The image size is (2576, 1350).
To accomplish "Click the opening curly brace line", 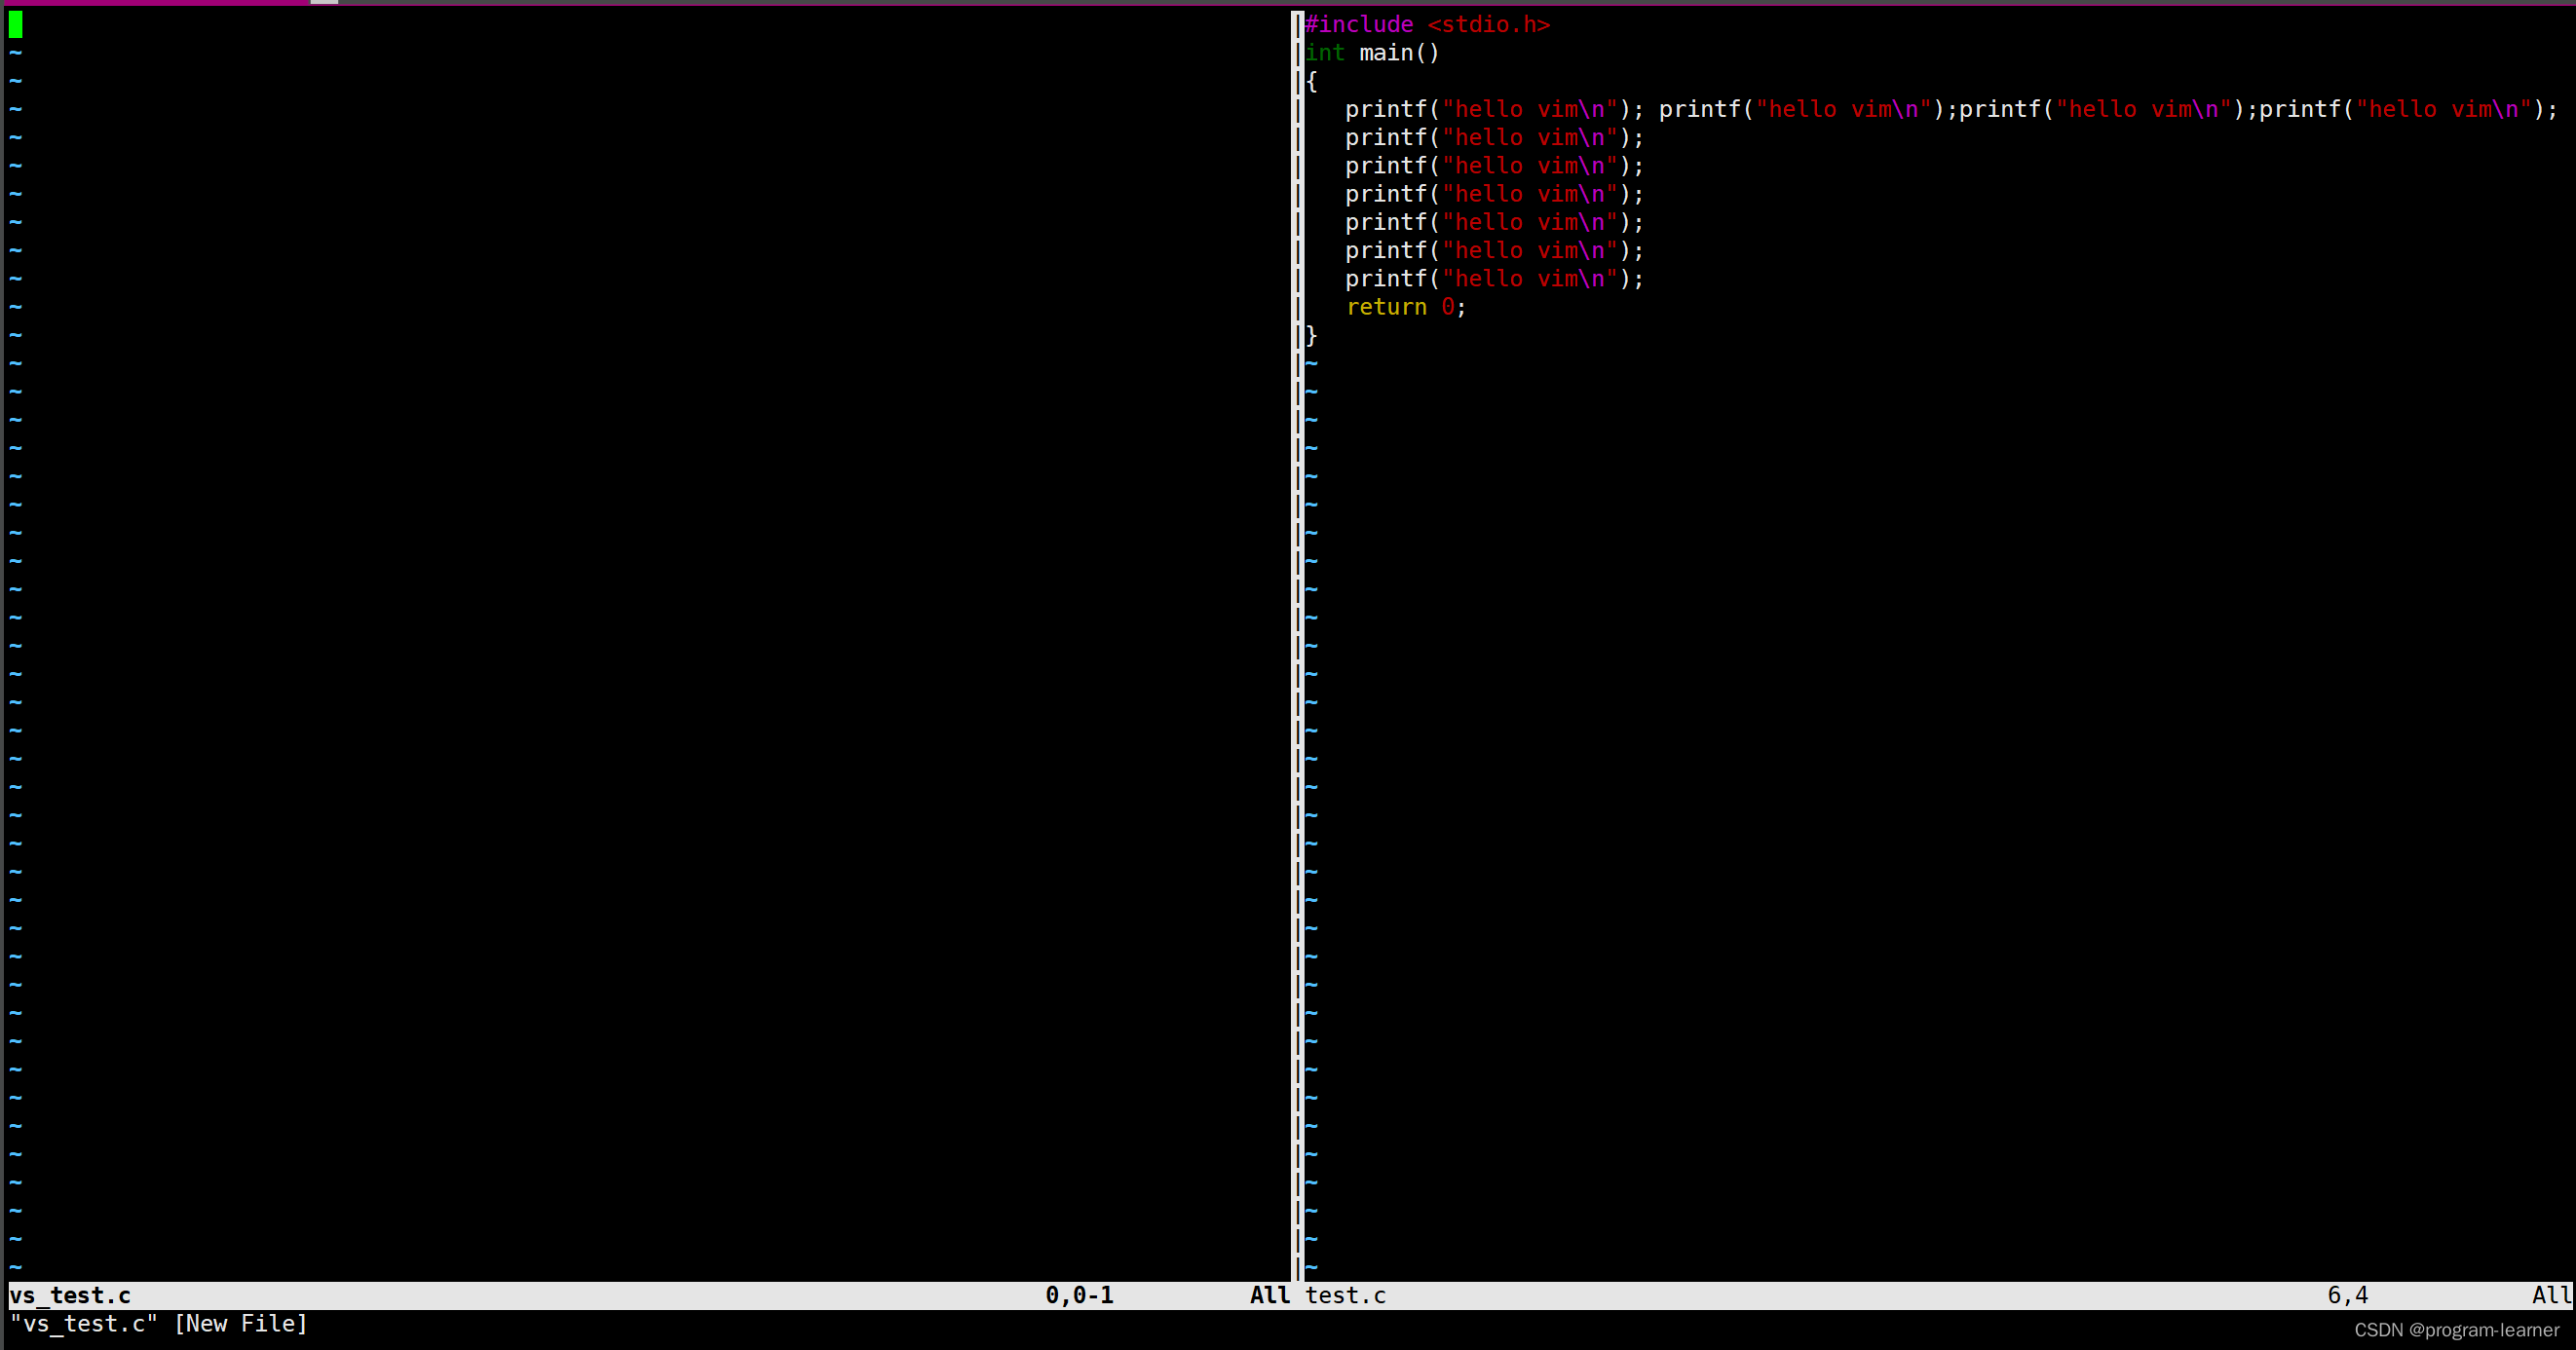I will coord(1311,81).
